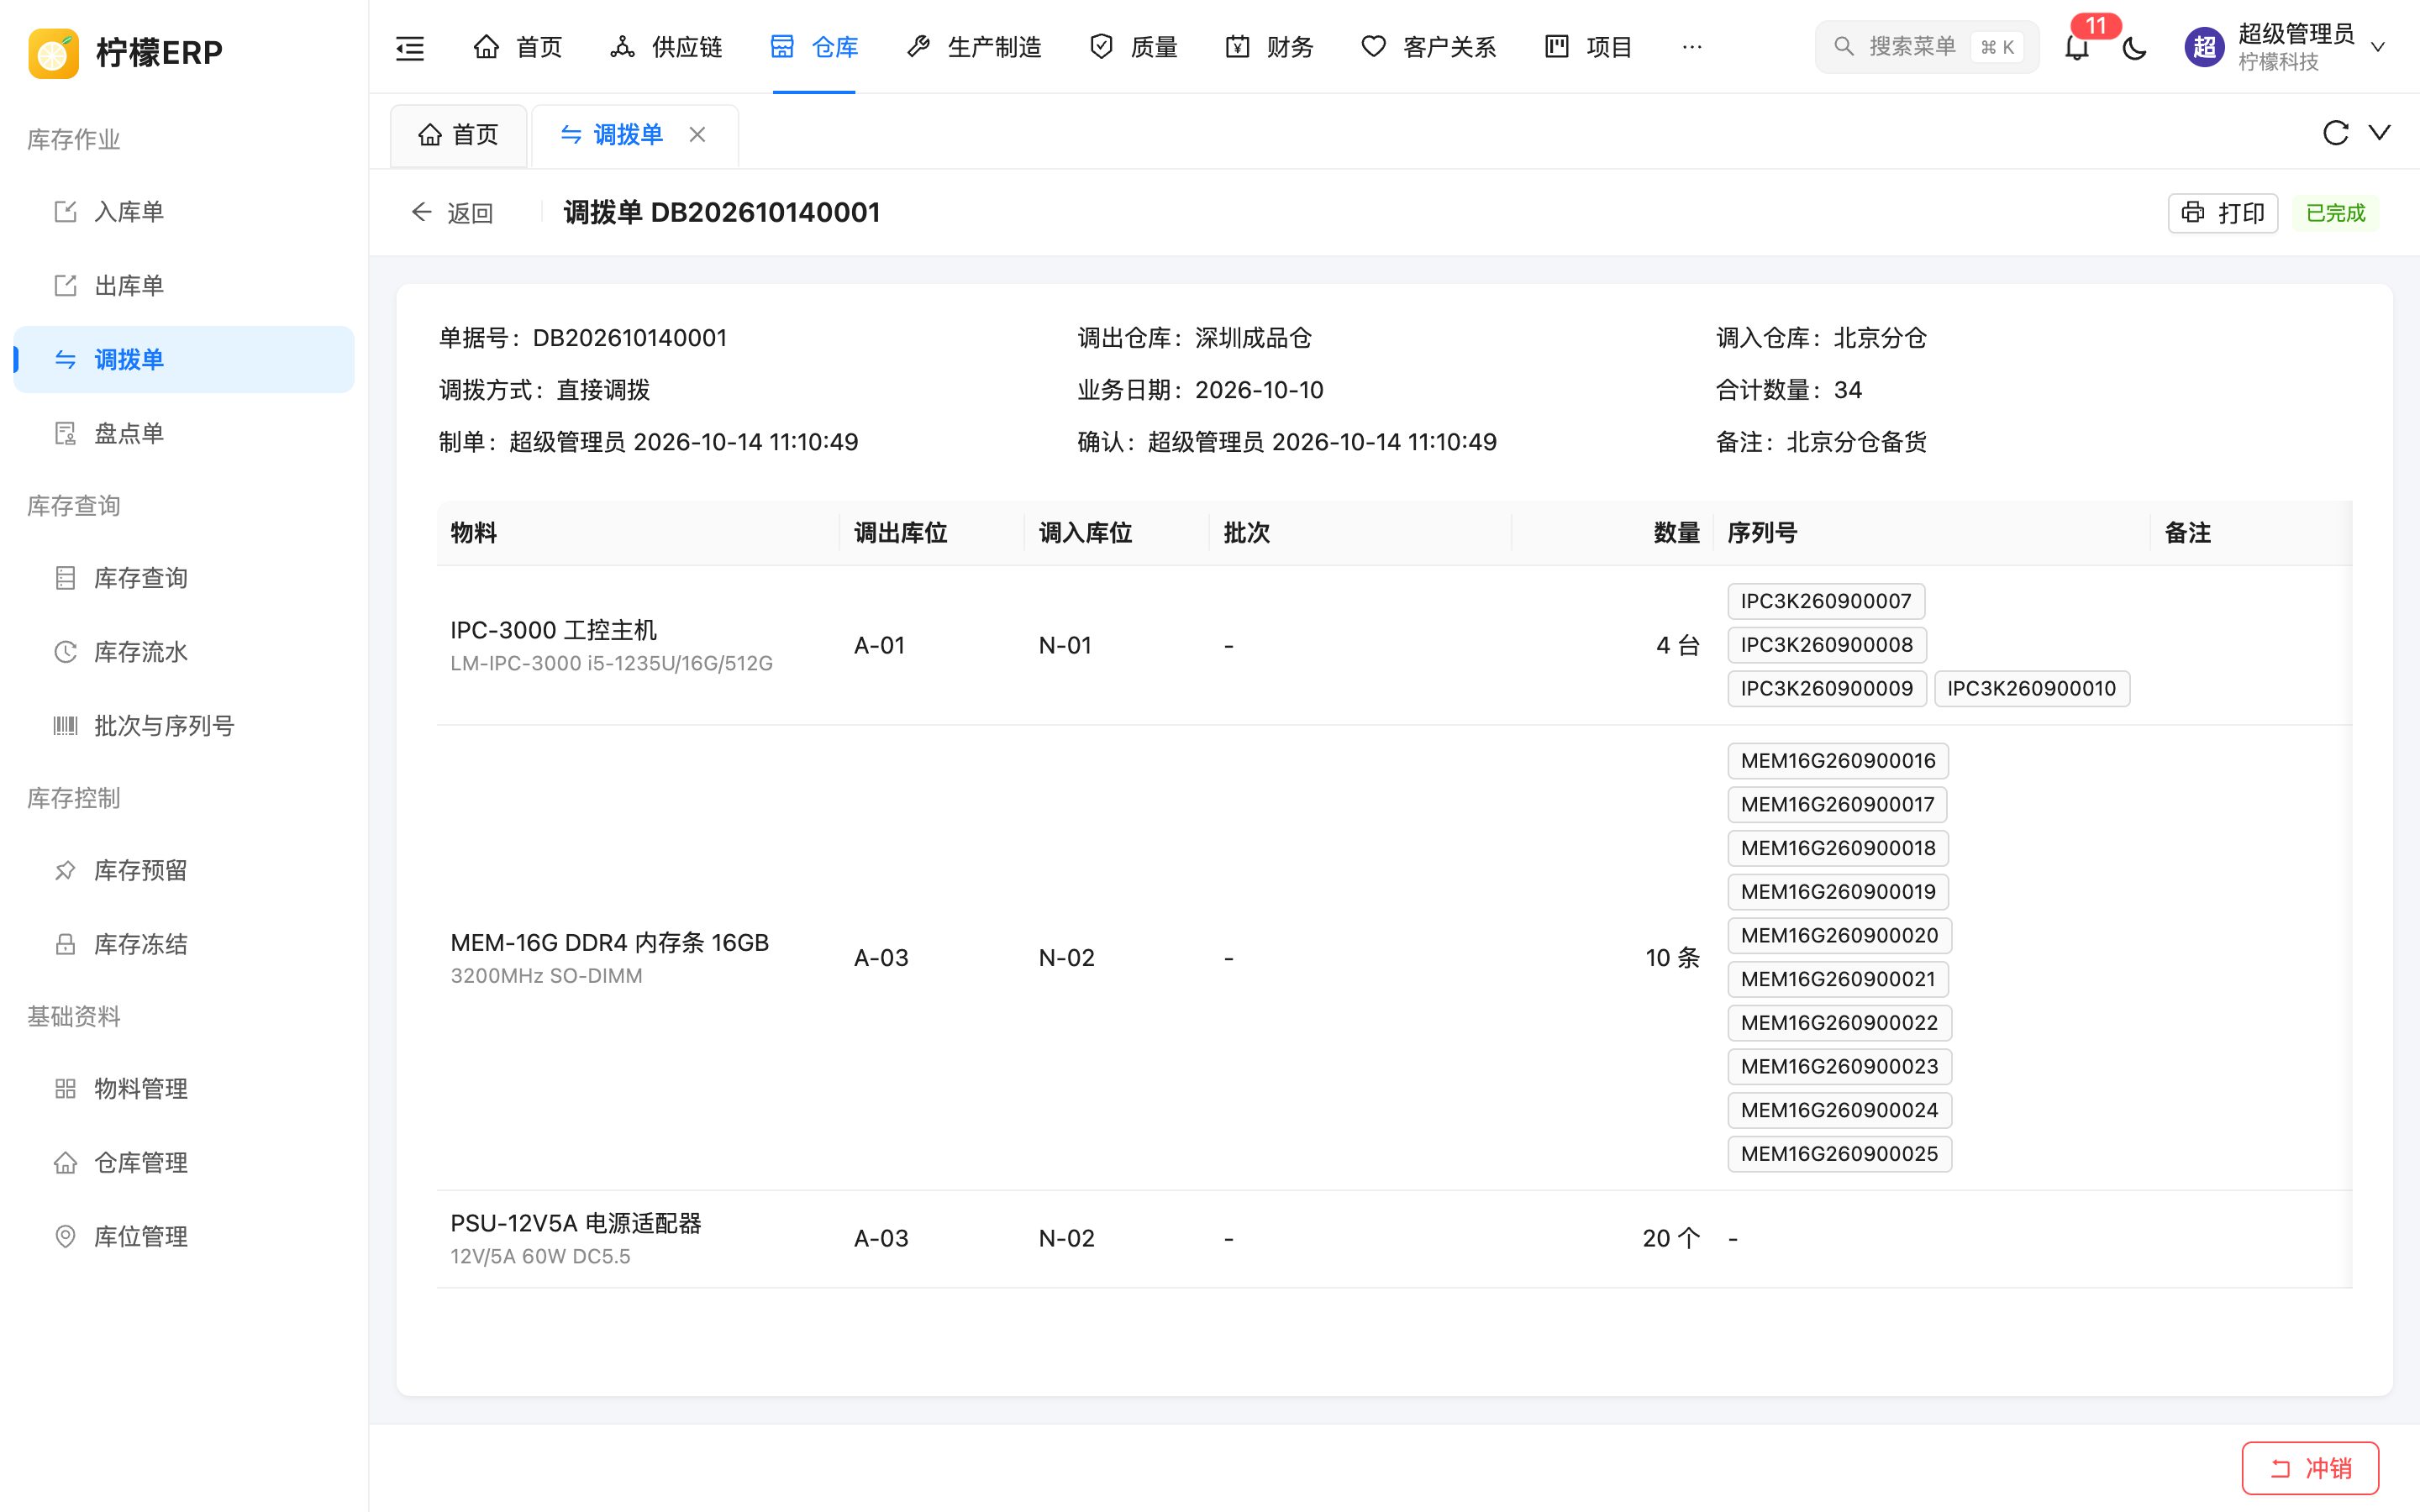Go back with the 返回 link
Image resolution: width=2420 pixels, height=1512 pixels.
pyautogui.click(x=452, y=213)
